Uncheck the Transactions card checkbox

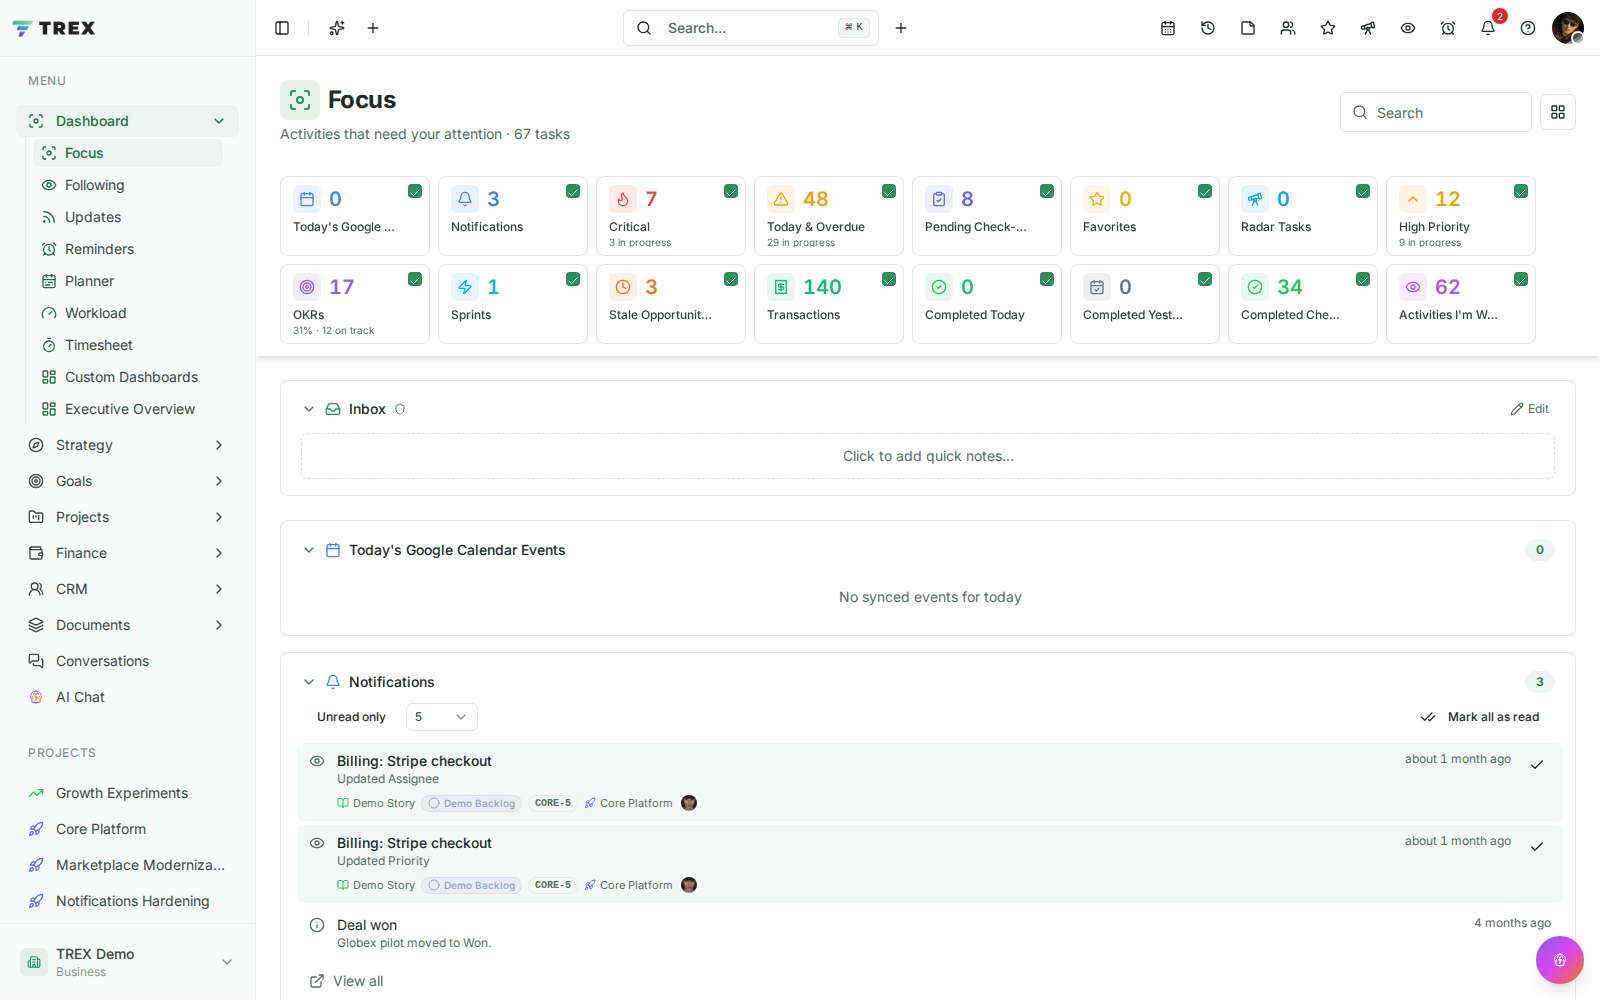[889, 279]
